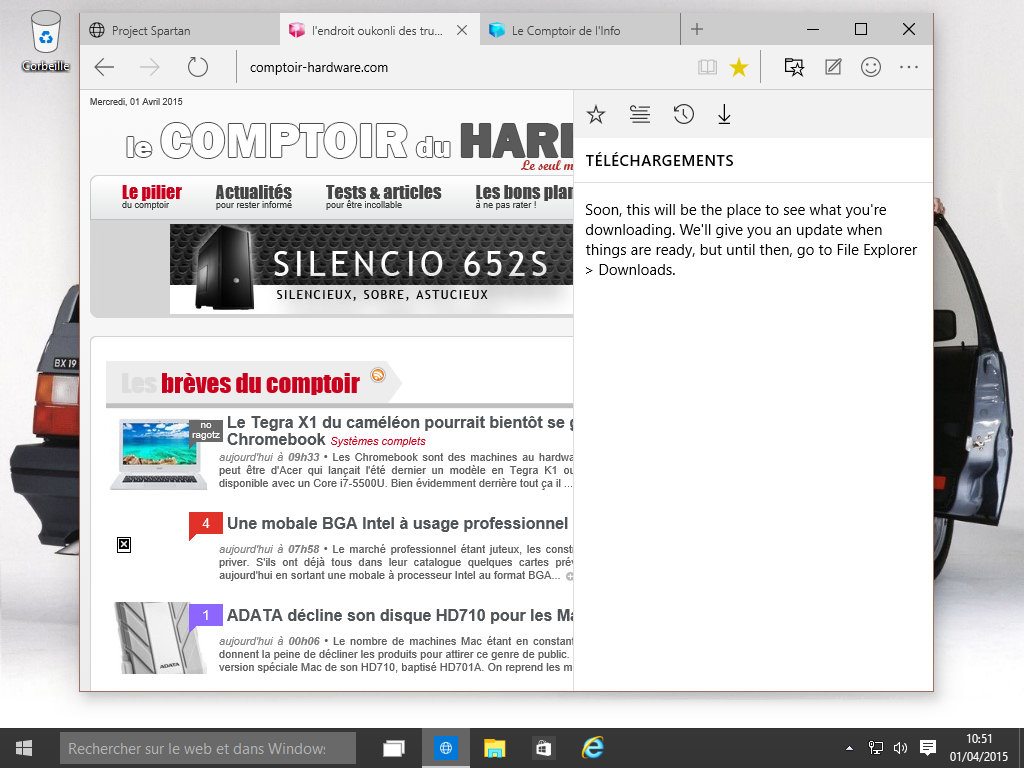Open the Hub icon in toolbar
Screen dimensions: 1024x768
[x=794, y=67]
